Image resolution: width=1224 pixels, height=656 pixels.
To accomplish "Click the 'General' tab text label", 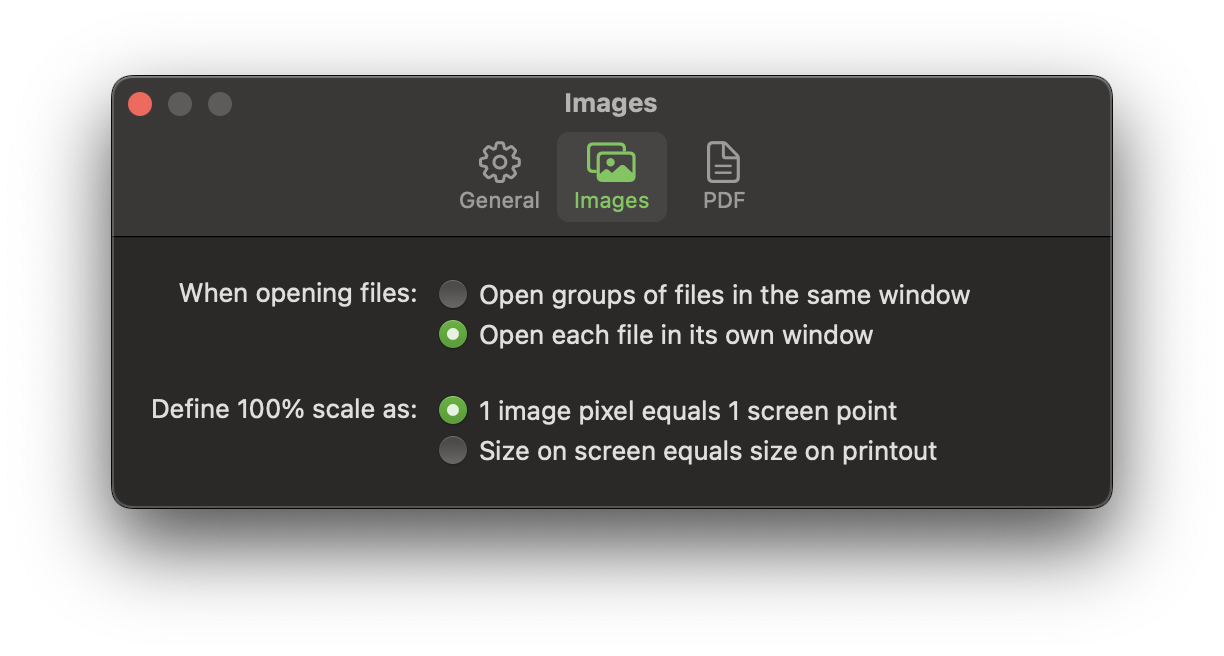I will (x=499, y=200).
